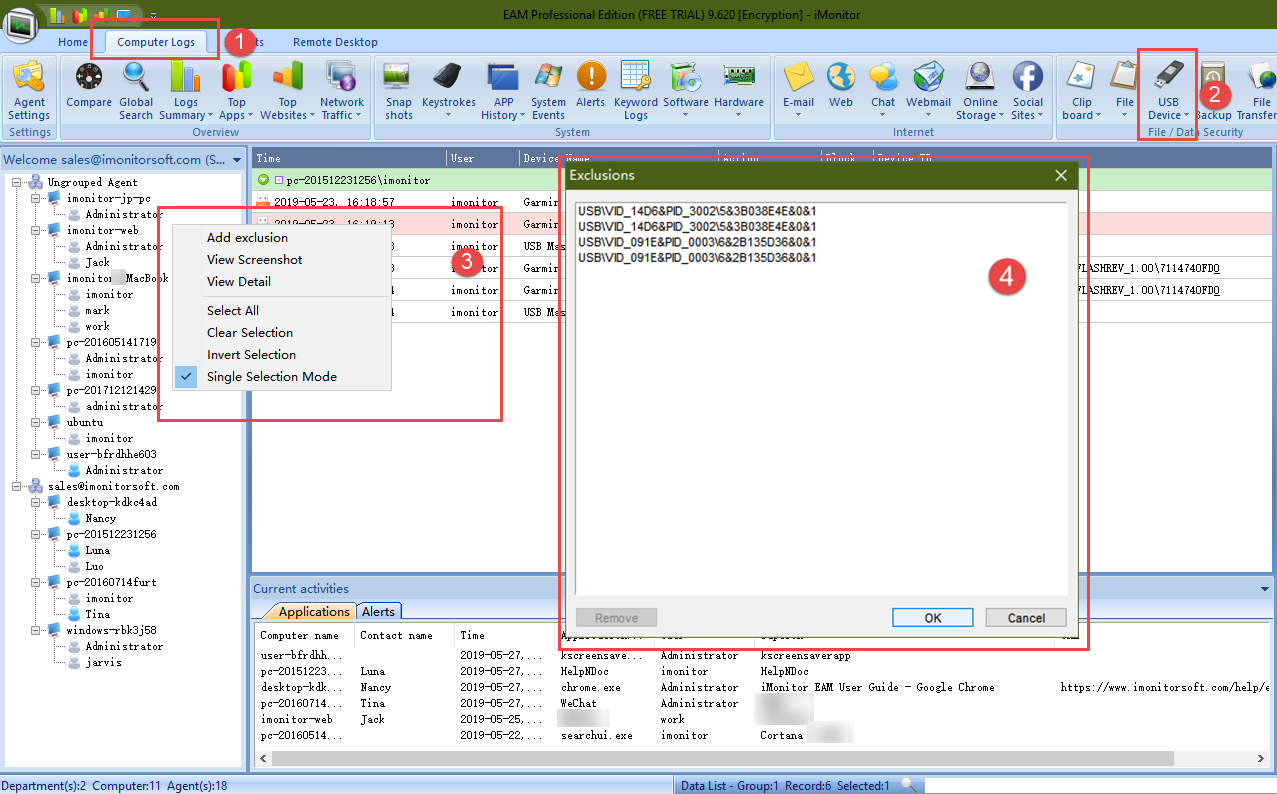The height and width of the screenshot is (794, 1277).
Task: Open Social Sites logs
Action: coord(1028,90)
